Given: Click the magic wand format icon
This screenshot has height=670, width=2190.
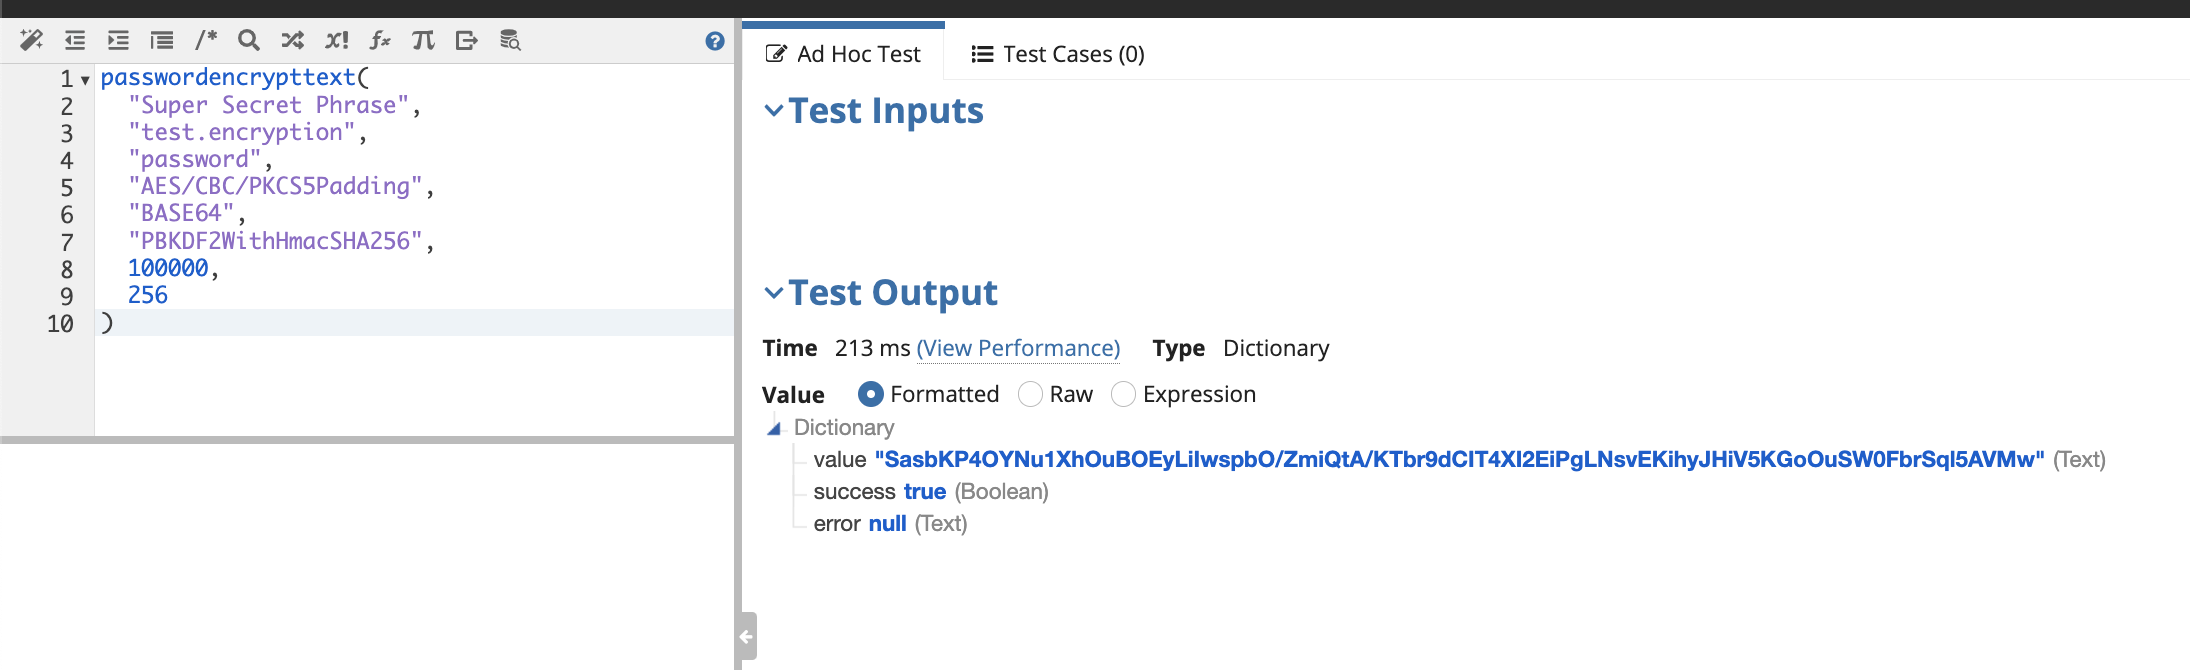Looking at the screenshot, I should pos(31,40).
